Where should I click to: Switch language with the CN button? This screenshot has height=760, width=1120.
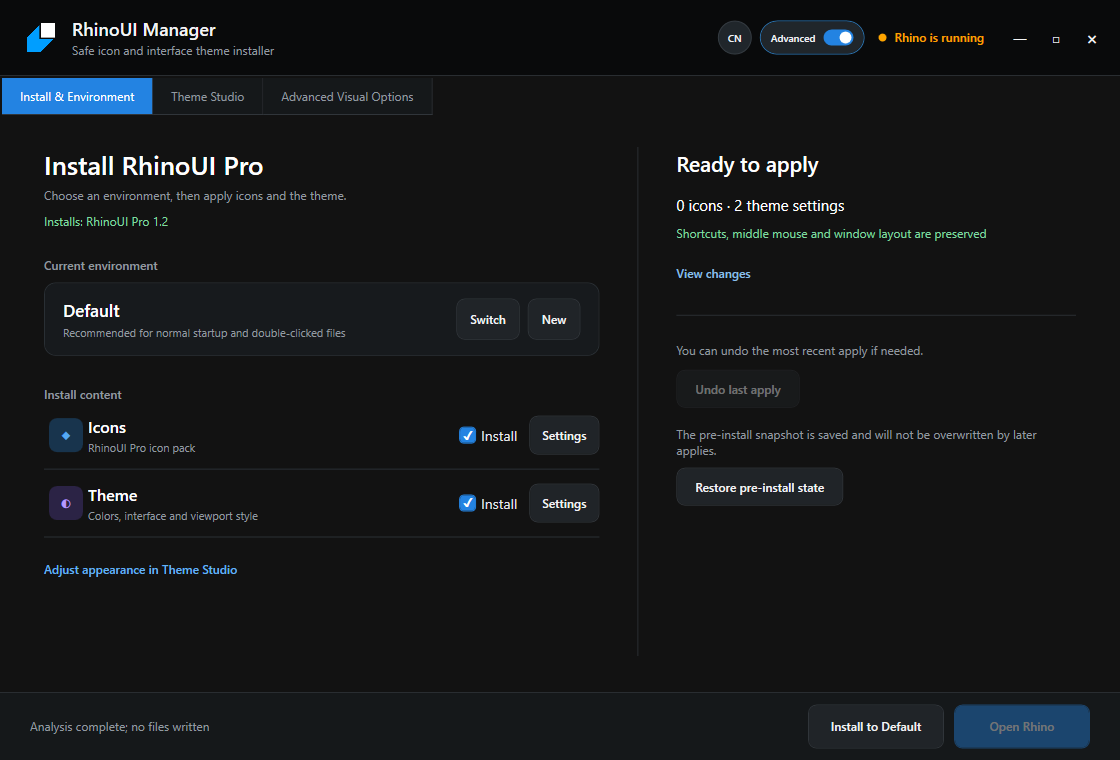pyautogui.click(x=734, y=39)
